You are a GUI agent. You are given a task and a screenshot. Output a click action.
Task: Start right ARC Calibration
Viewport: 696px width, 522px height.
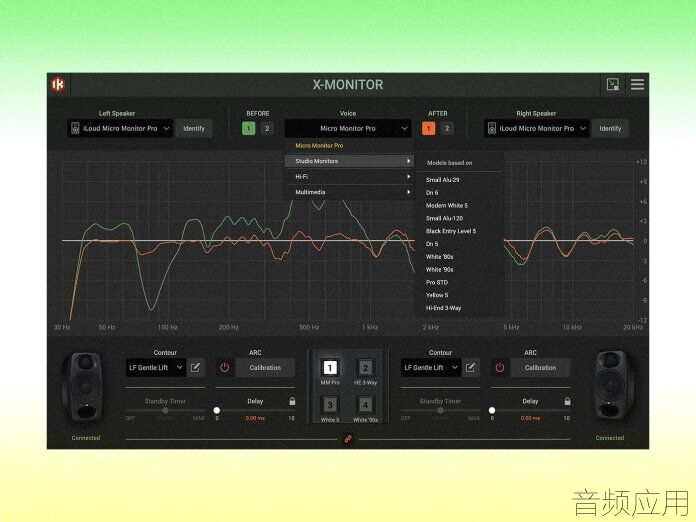coord(540,368)
